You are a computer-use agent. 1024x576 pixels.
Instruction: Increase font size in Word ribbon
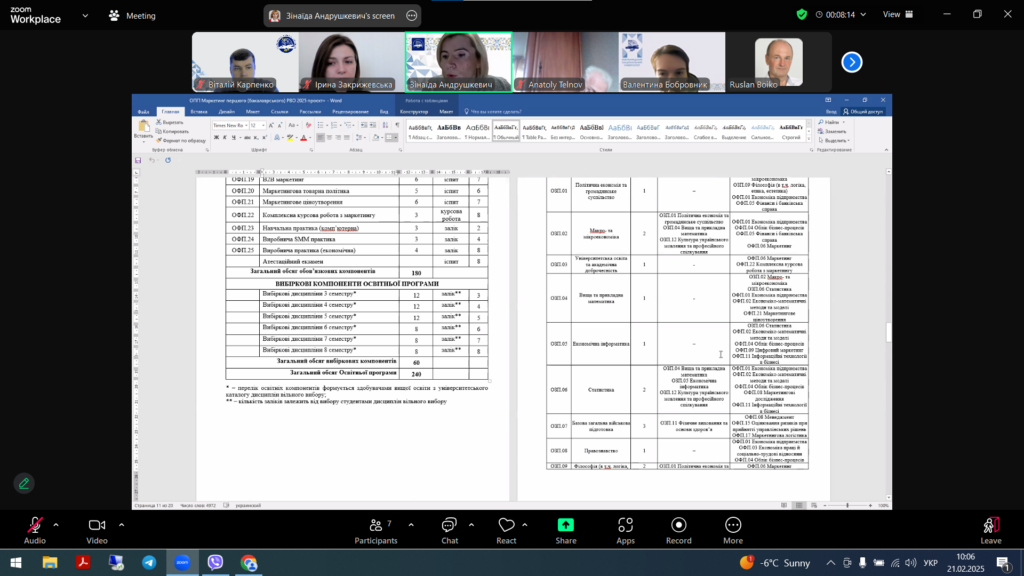(271, 125)
